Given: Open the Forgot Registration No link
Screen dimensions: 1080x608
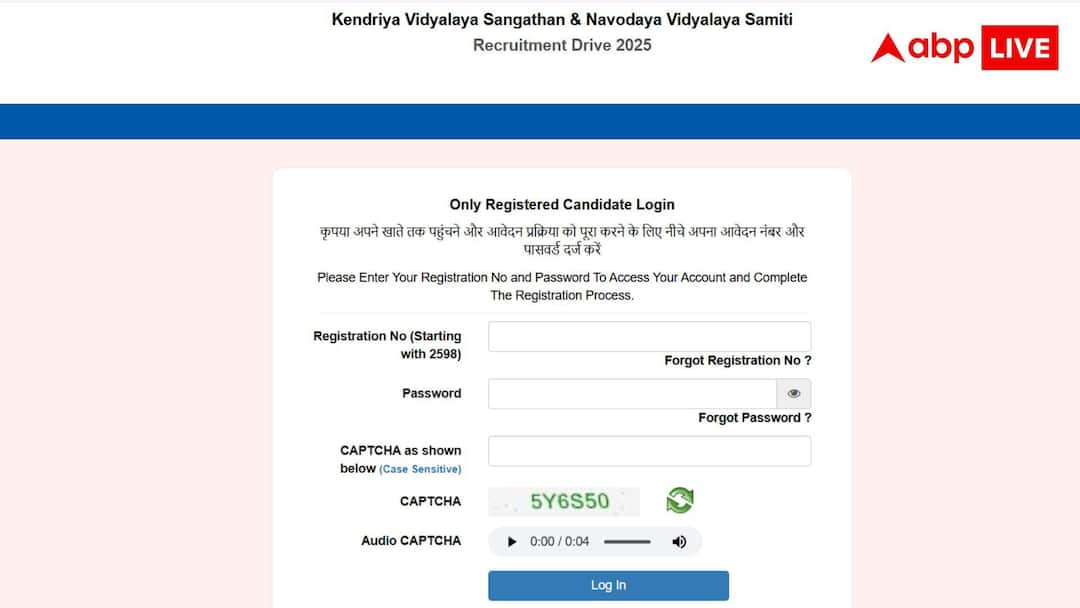Looking at the screenshot, I should pyautogui.click(x=738, y=361).
